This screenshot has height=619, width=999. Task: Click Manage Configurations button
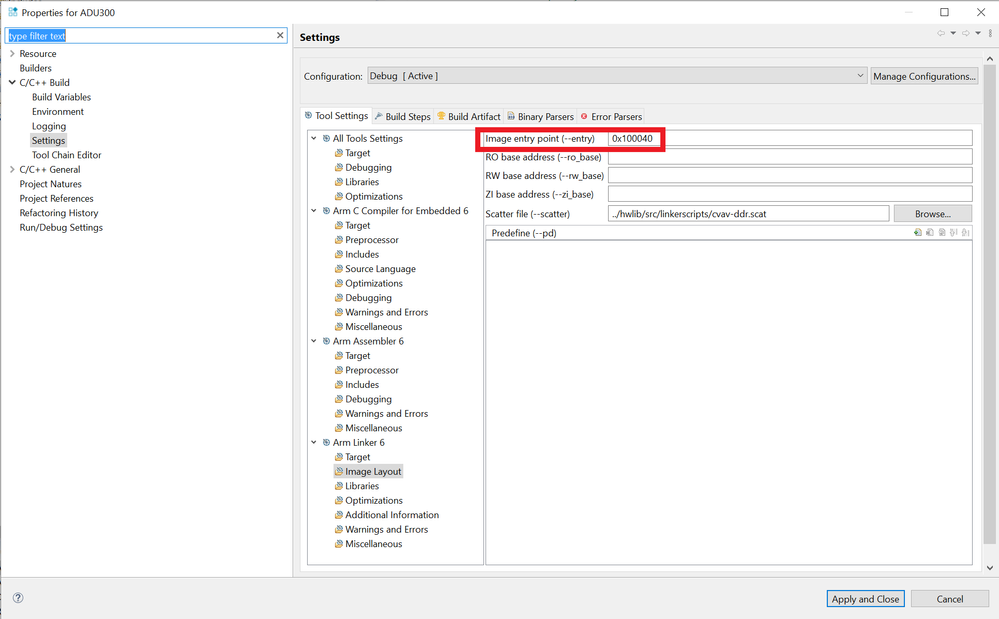click(924, 76)
